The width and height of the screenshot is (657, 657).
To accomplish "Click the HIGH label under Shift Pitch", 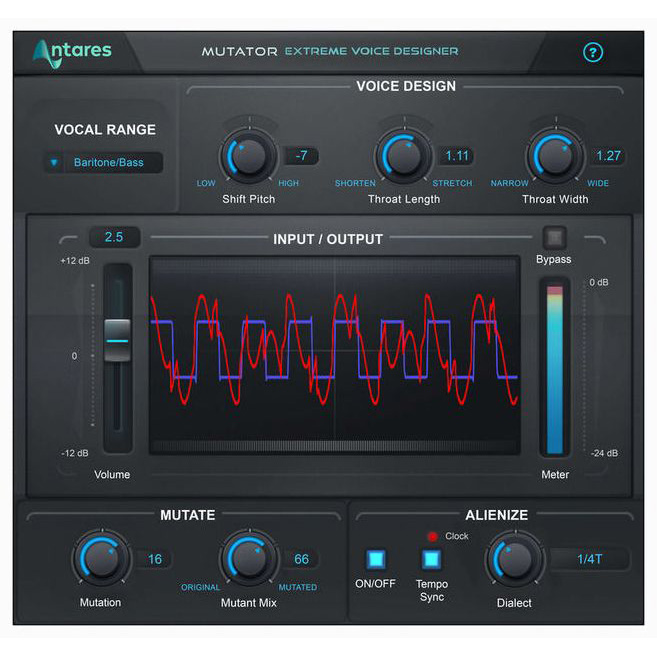I will tap(288, 184).
